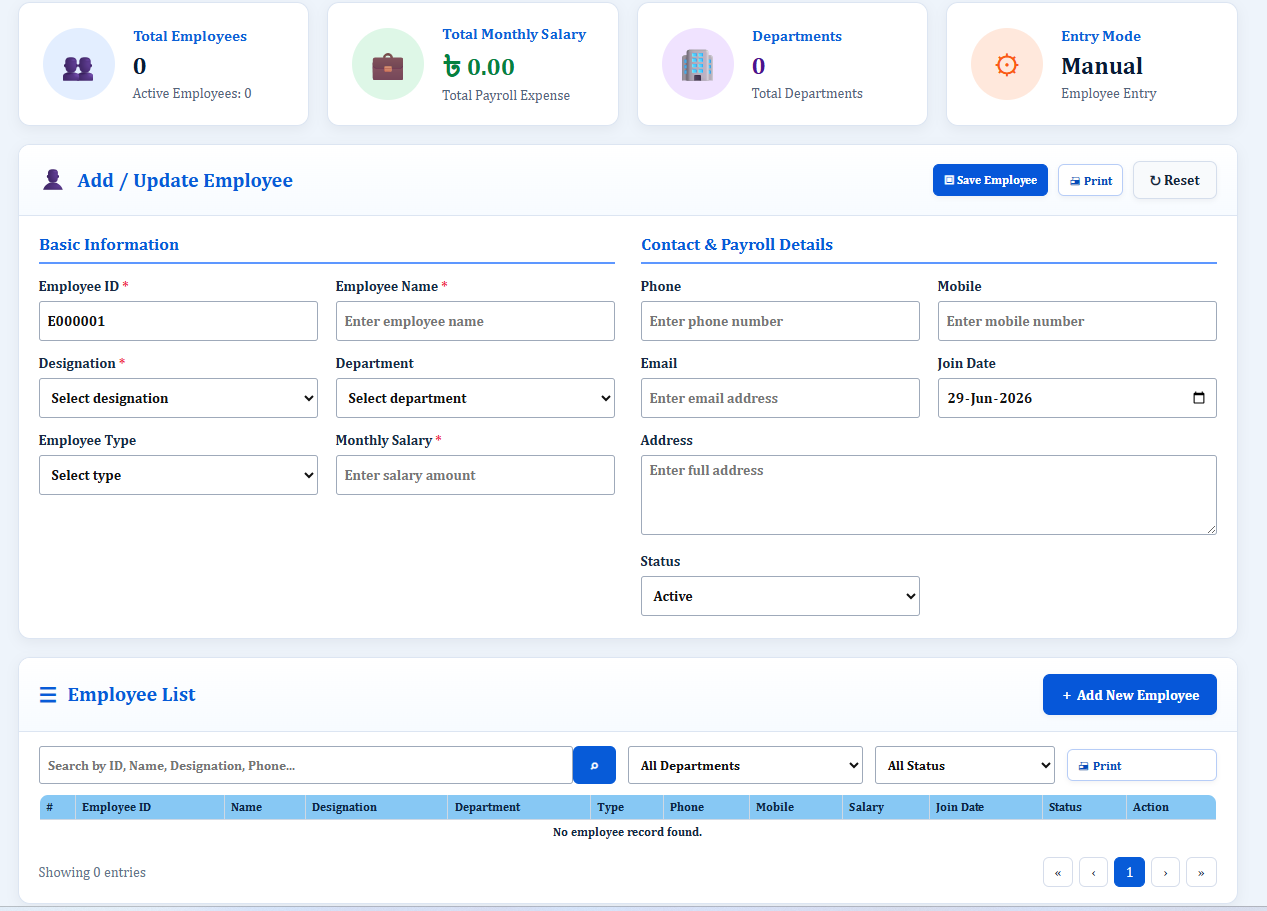
Task: Click the Basic Information section heading
Action: 109,244
